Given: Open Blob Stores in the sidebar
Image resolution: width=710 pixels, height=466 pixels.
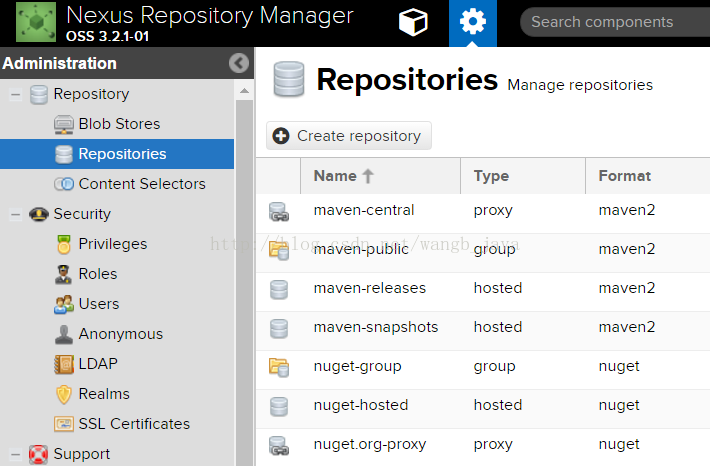Looking at the screenshot, I should [120, 124].
